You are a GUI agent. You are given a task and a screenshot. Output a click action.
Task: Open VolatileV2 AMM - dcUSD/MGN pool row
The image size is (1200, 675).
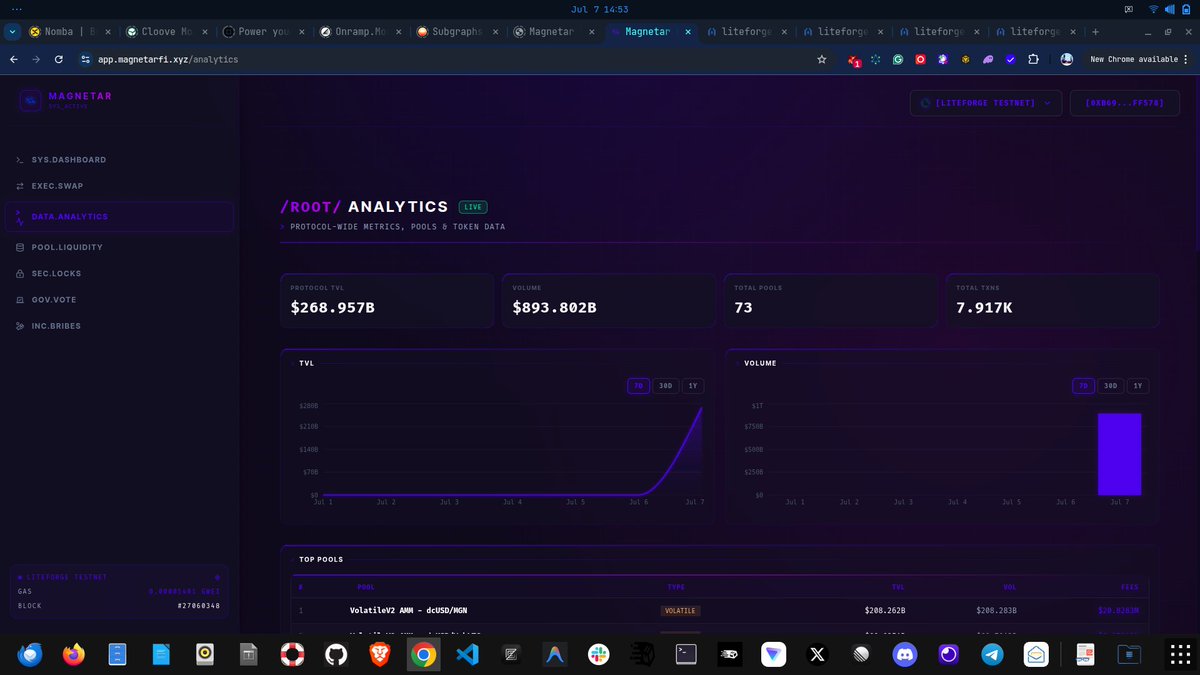[x=720, y=610]
